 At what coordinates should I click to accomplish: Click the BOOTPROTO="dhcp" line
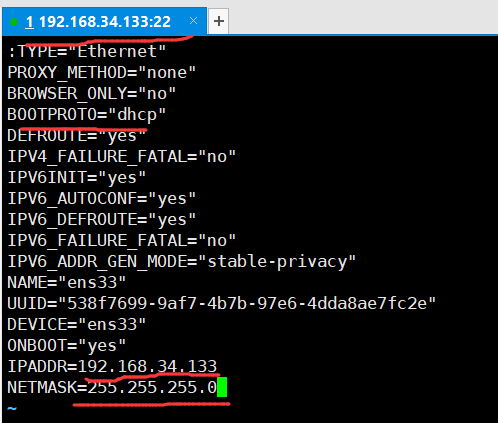(x=87, y=114)
